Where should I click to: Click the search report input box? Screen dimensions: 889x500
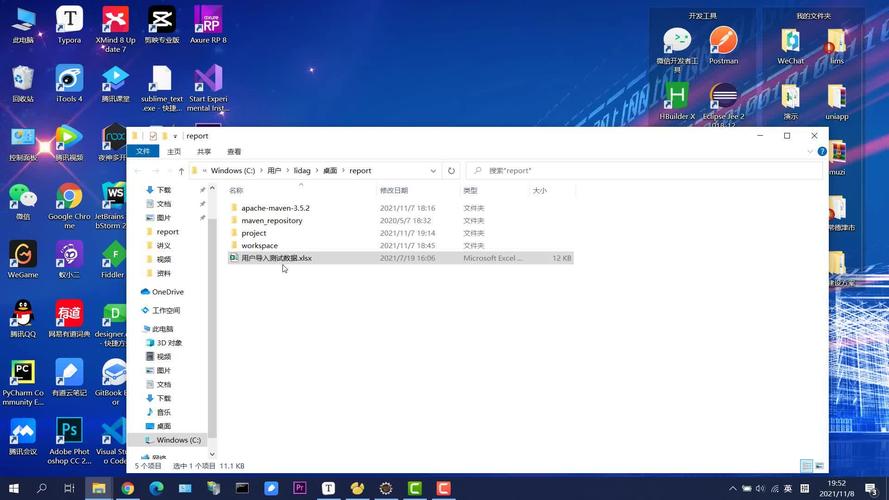point(645,171)
